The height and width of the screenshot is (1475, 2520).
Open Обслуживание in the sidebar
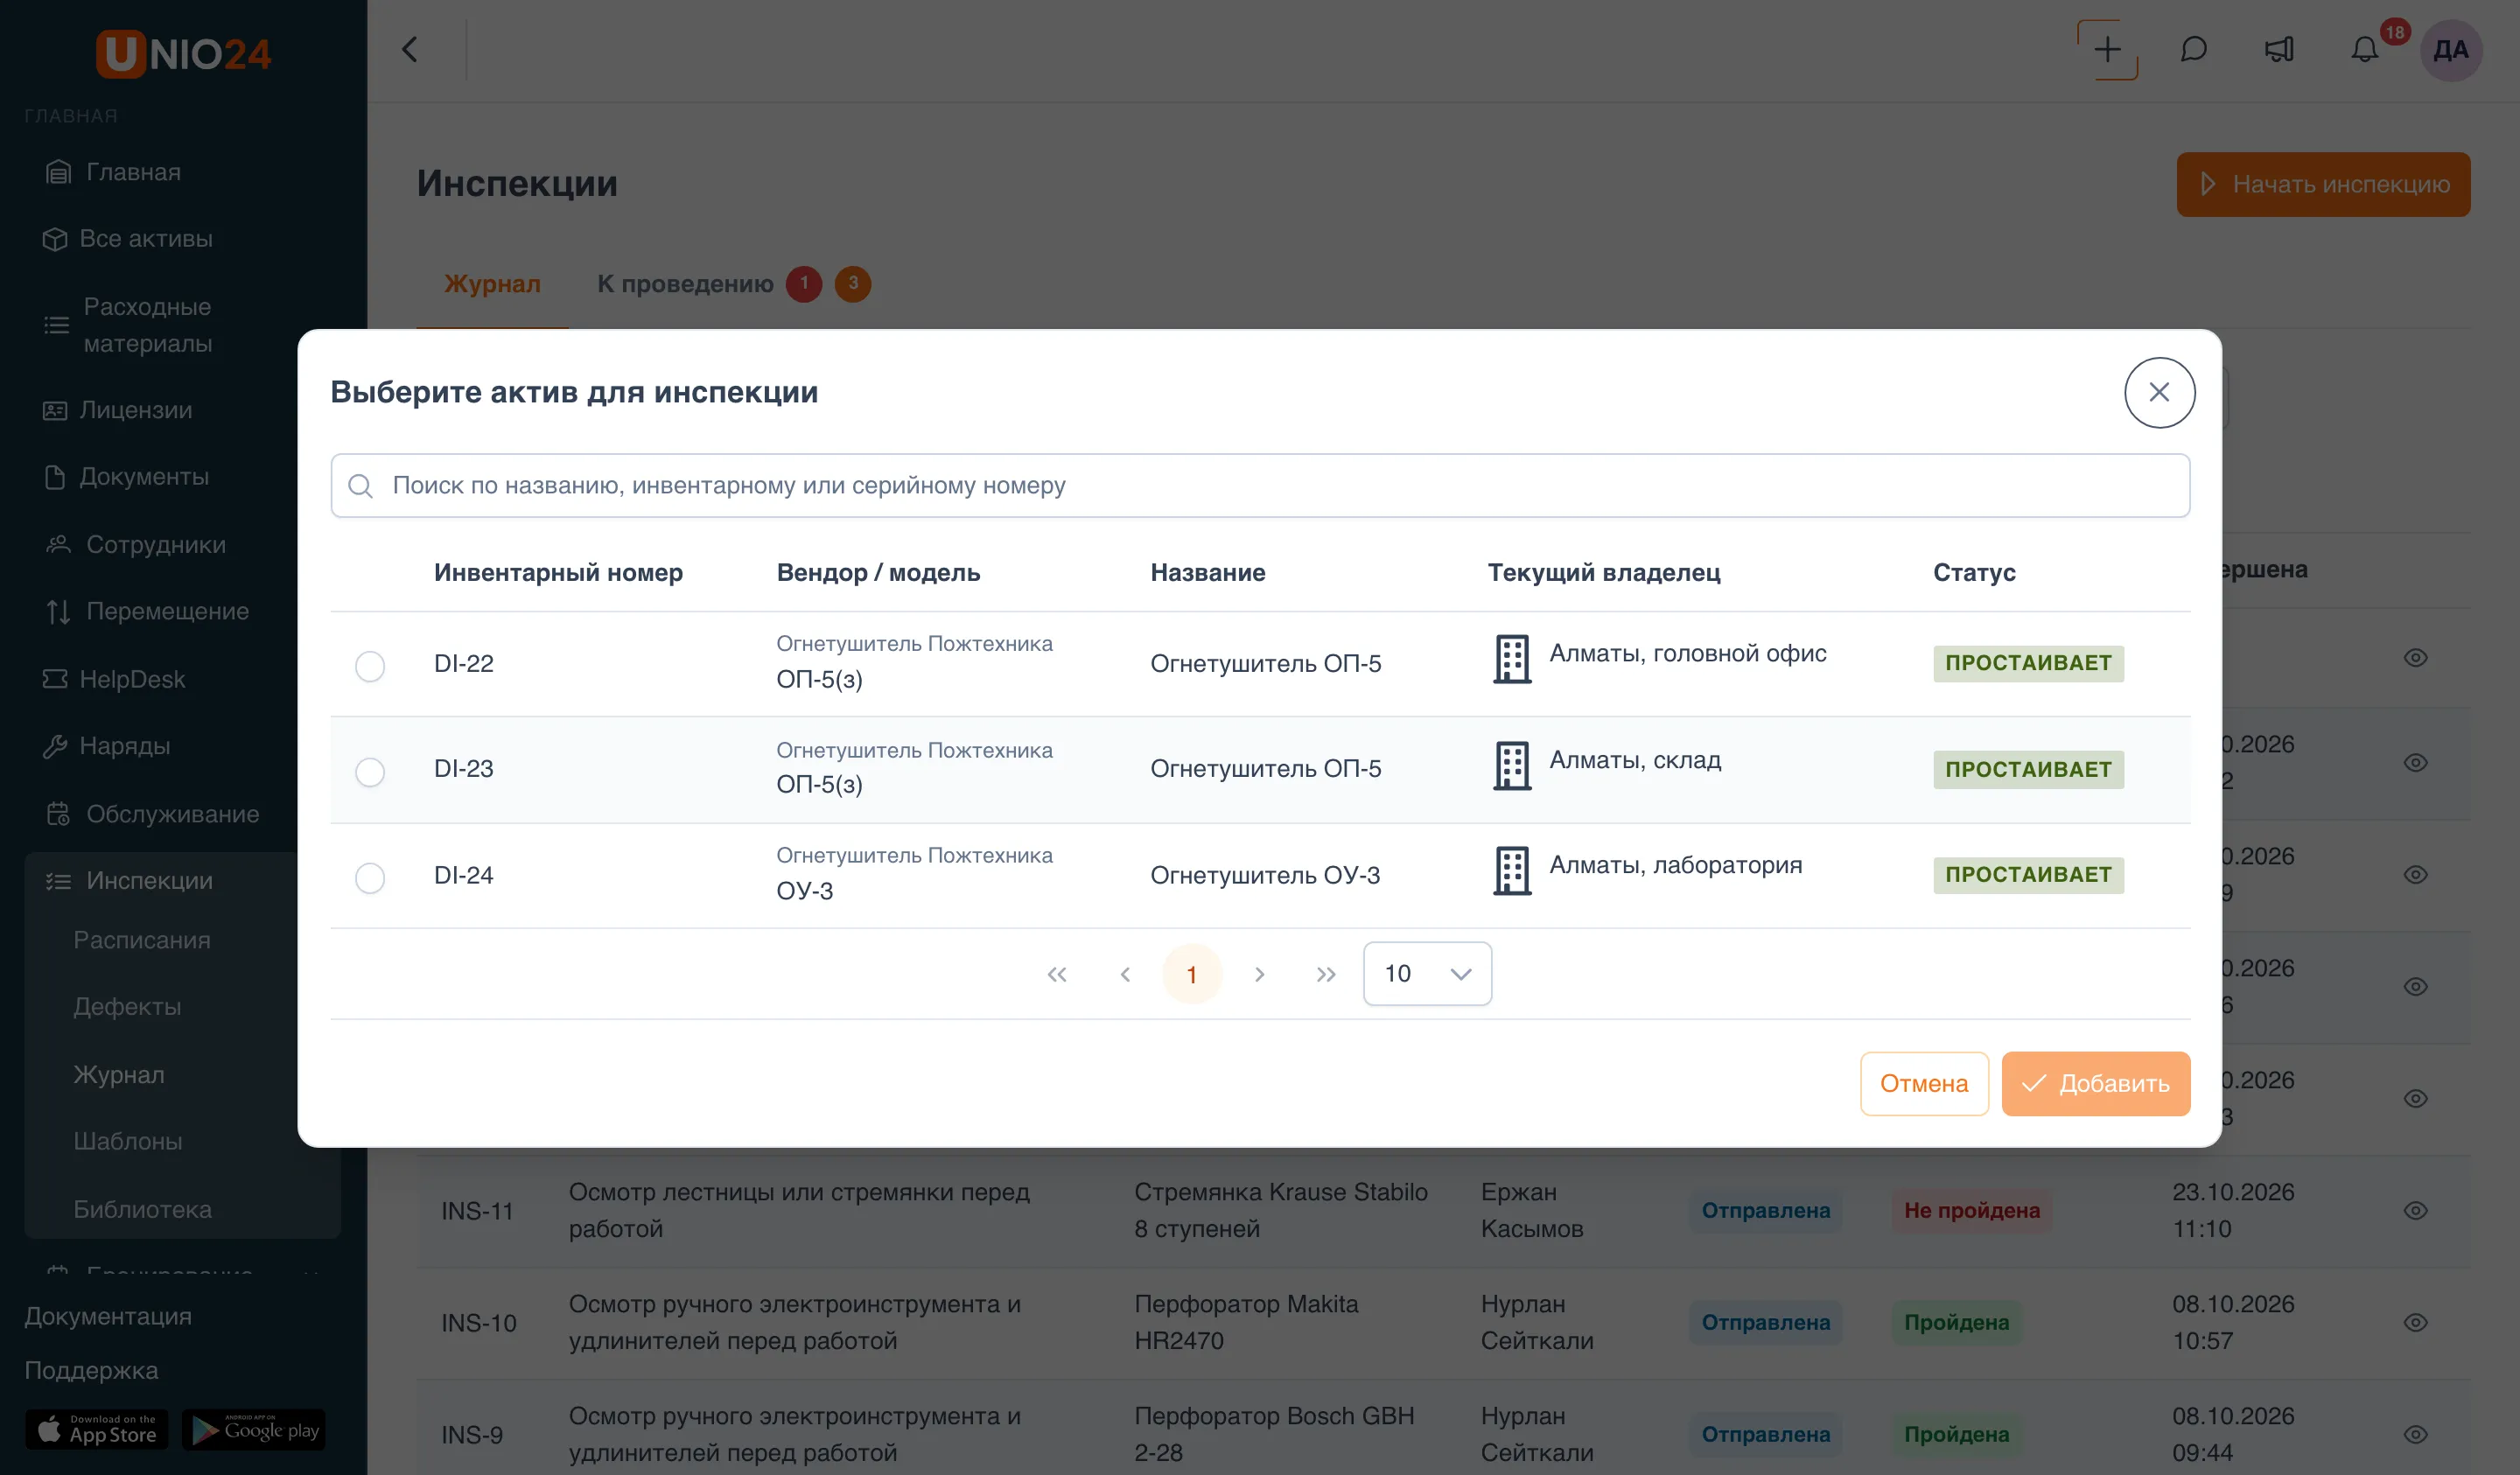(x=170, y=814)
